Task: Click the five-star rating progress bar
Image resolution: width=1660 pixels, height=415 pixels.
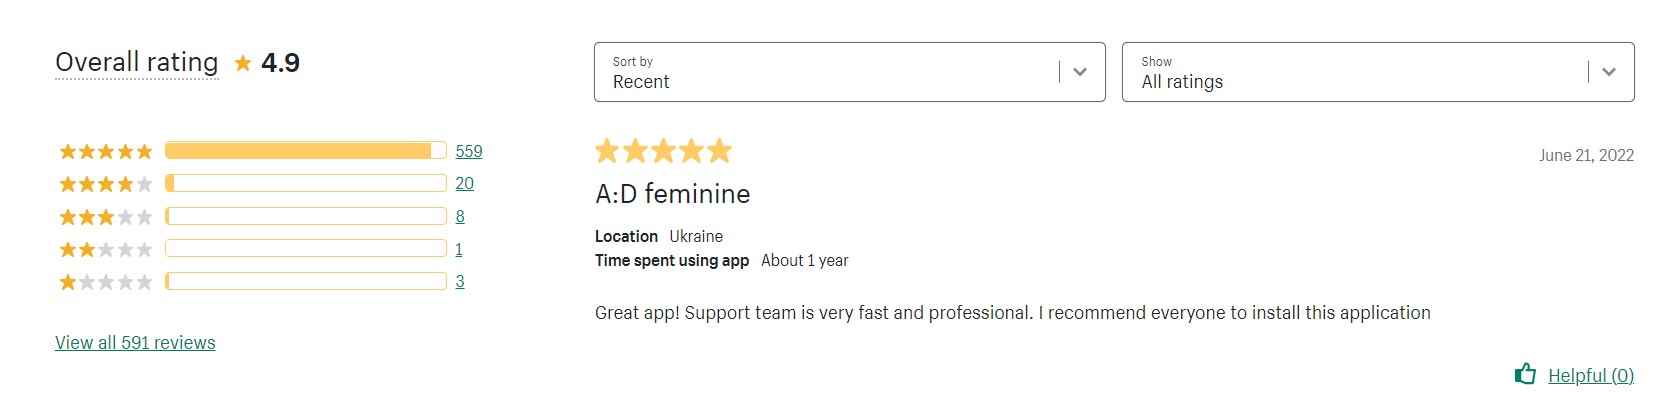Action: [x=306, y=151]
